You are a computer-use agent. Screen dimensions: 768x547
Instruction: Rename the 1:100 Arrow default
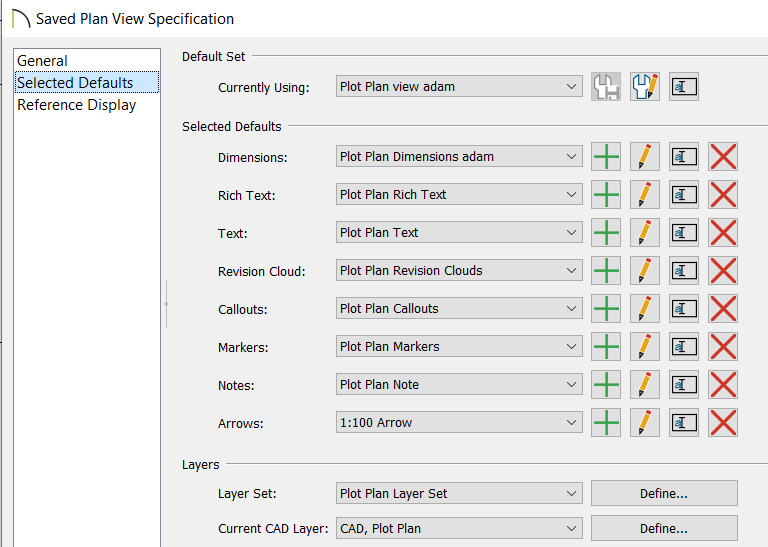tap(684, 423)
